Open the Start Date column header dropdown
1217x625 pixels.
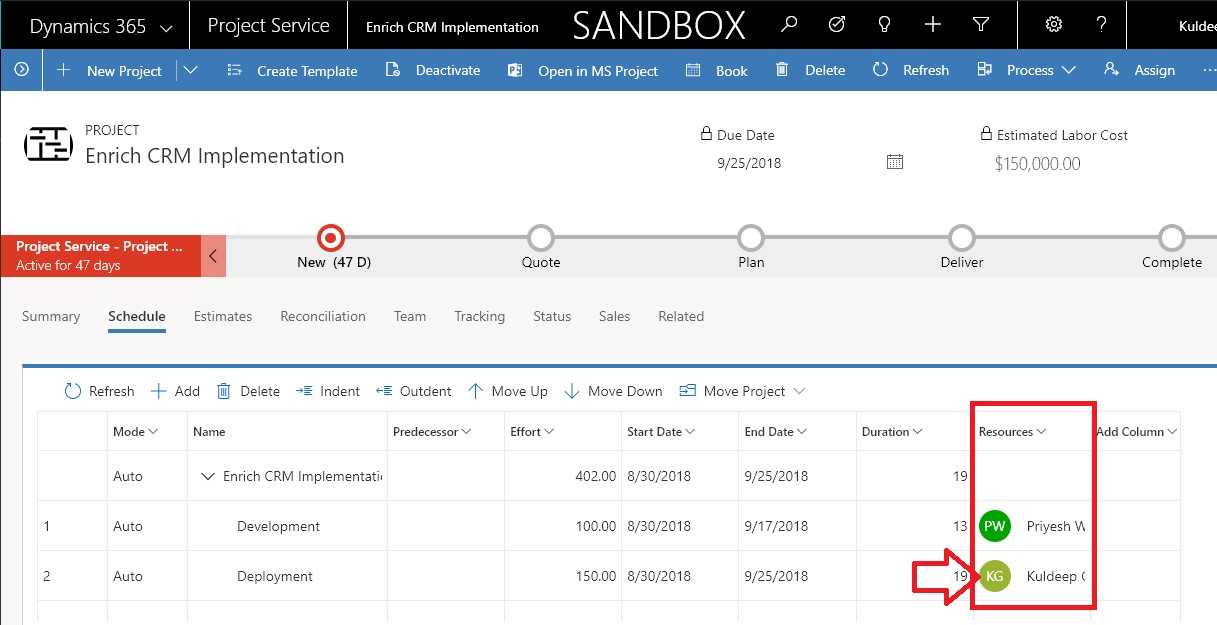(x=689, y=432)
